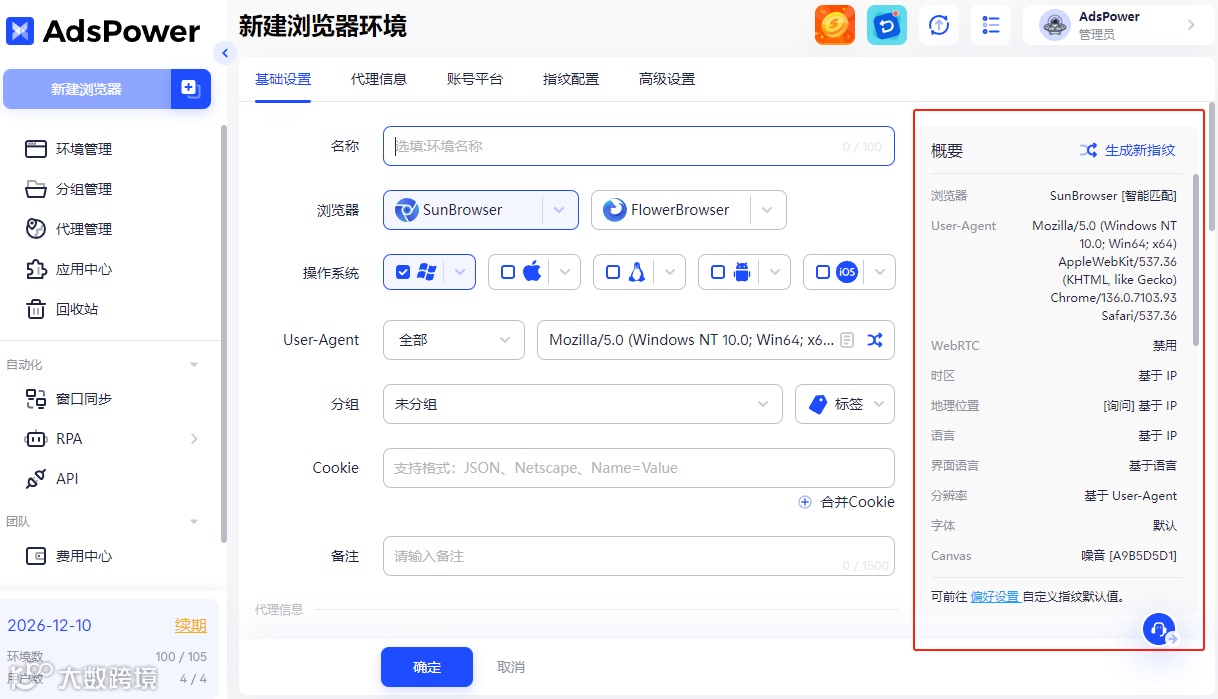Toggle the Windows OS checkbox
Viewport: 1218px width, 699px height.
click(403, 272)
